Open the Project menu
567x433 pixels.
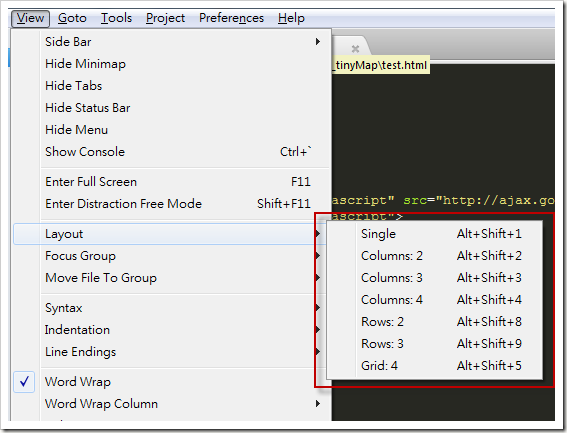coord(165,18)
